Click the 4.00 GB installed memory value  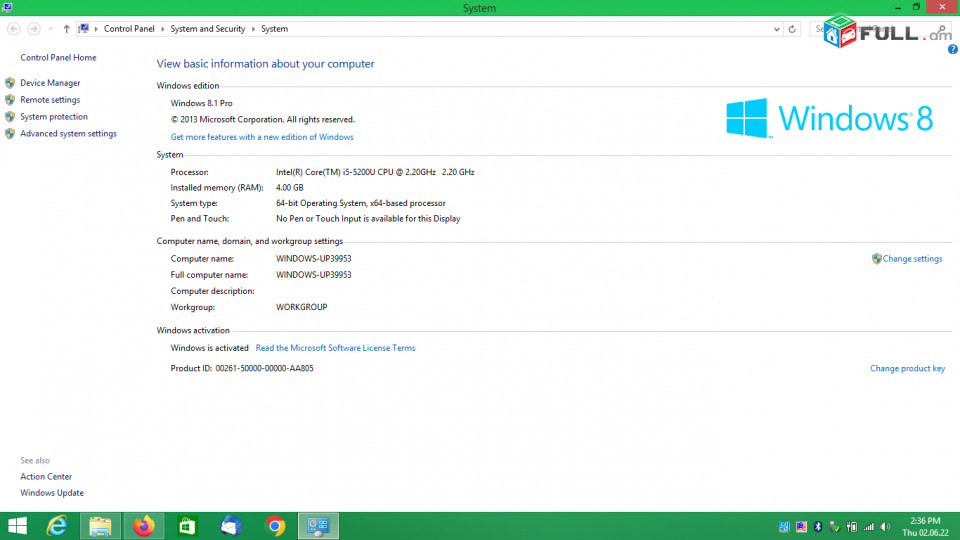(290, 188)
